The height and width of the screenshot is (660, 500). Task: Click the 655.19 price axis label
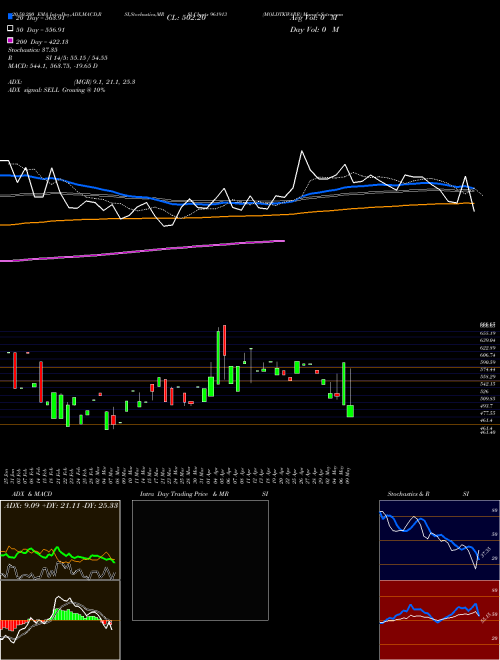[488, 333]
